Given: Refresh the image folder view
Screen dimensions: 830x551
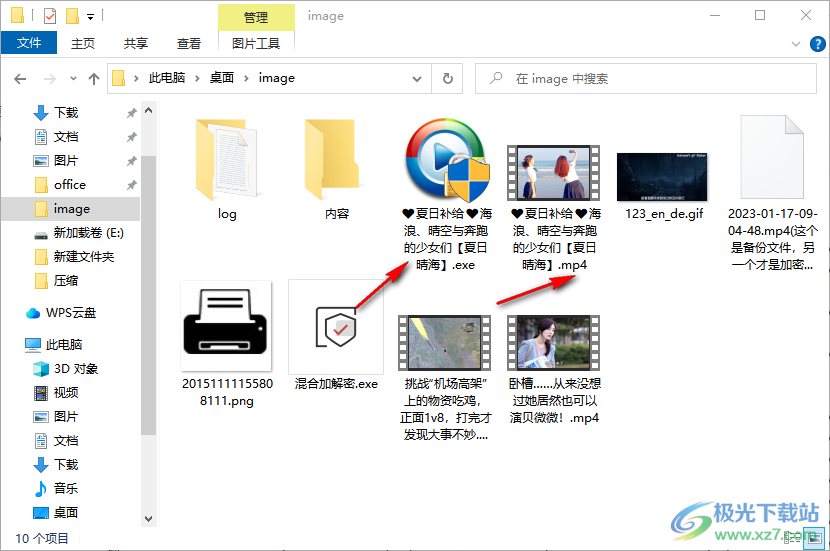Looking at the screenshot, I should pos(448,78).
